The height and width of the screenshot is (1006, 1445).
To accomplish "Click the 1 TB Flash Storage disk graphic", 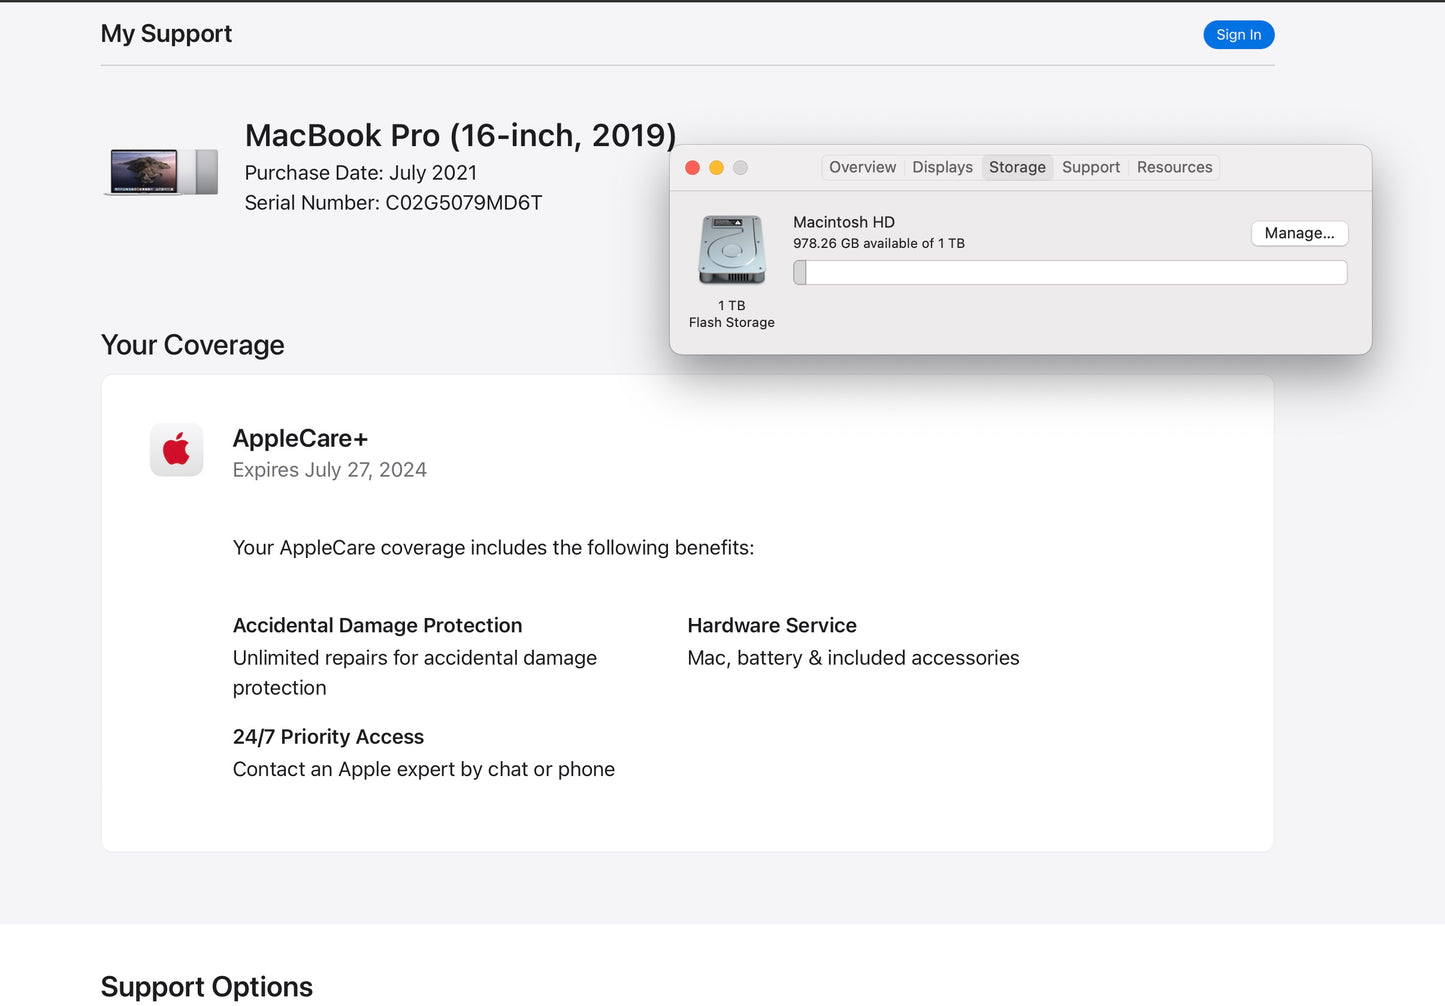I will point(731,248).
